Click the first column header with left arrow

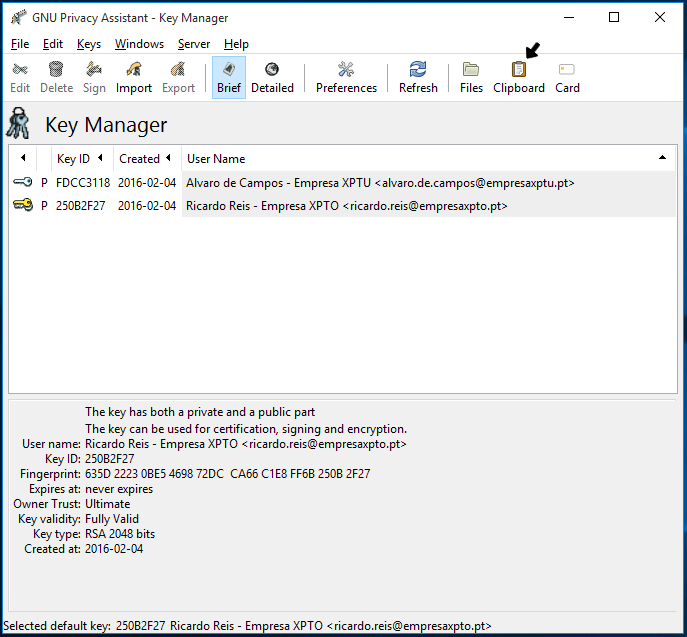(23, 158)
